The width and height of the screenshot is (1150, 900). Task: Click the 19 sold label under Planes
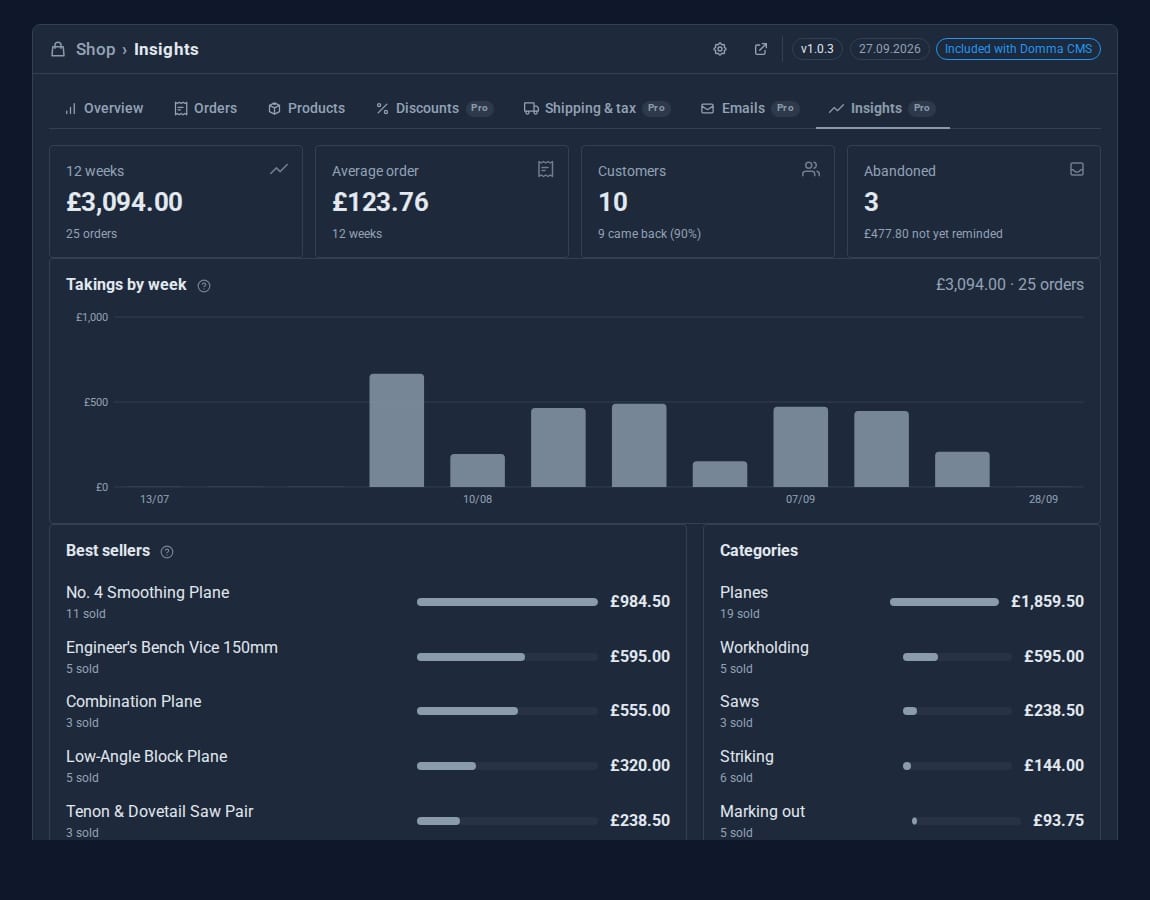(739, 614)
